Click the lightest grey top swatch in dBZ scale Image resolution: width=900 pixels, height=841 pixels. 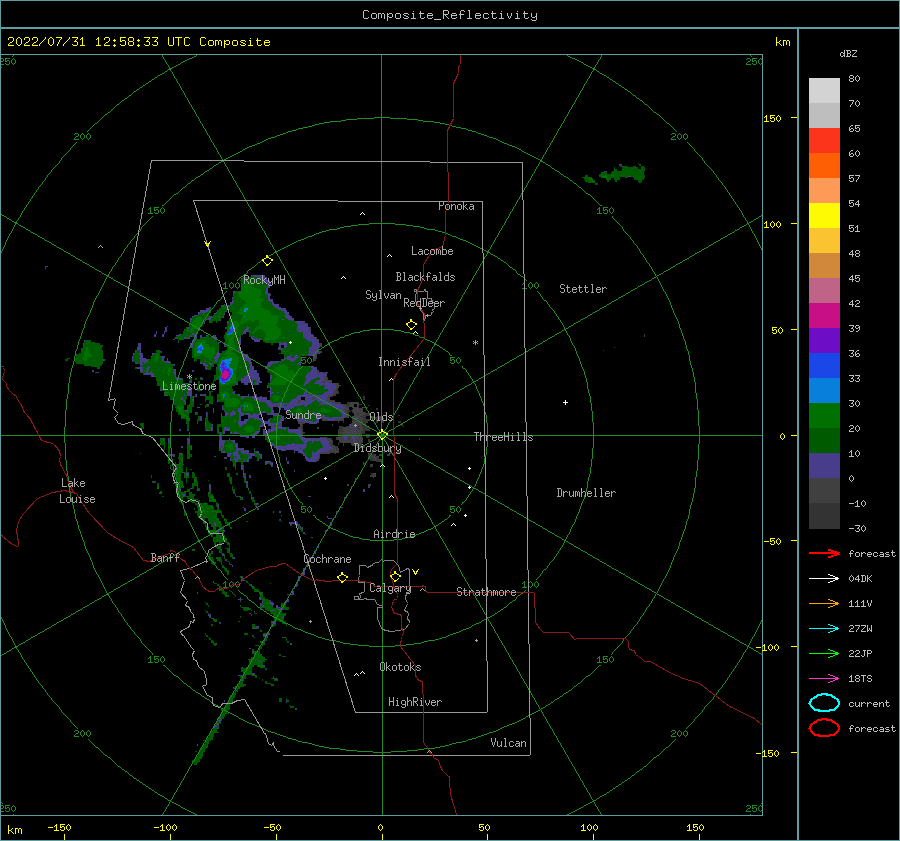(x=824, y=91)
